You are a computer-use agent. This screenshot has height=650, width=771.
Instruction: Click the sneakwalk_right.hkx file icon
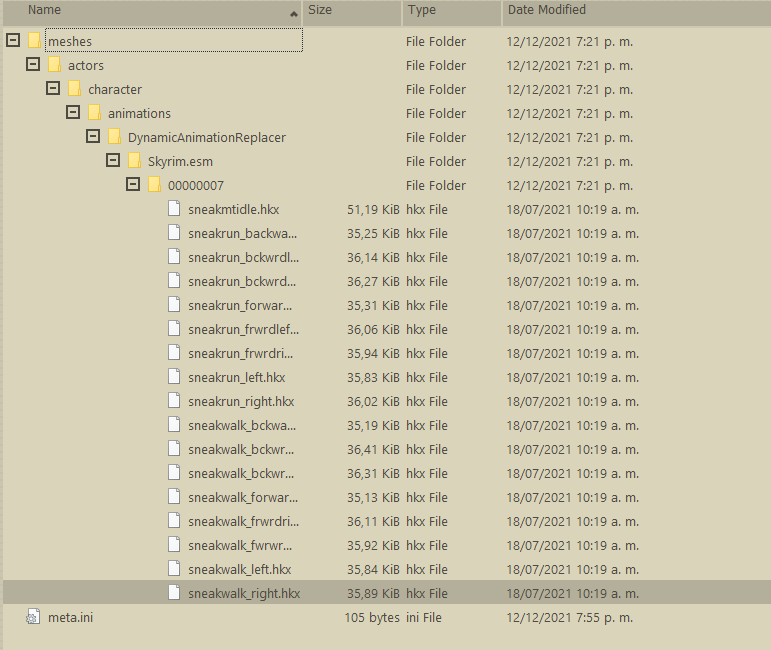(174, 592)
